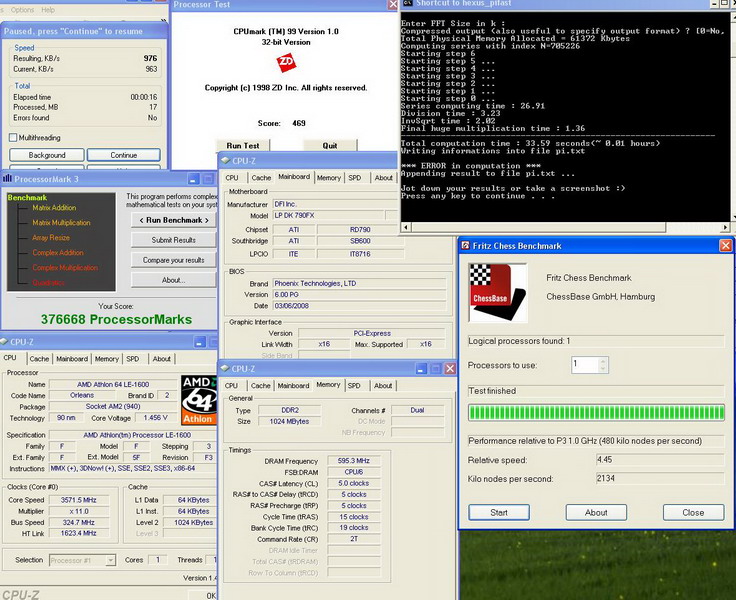Image resolution: width=736 pixels, height=600 pixels.
Task: Open About tab in CPU-Z Memory window
Action: (383, 385)
